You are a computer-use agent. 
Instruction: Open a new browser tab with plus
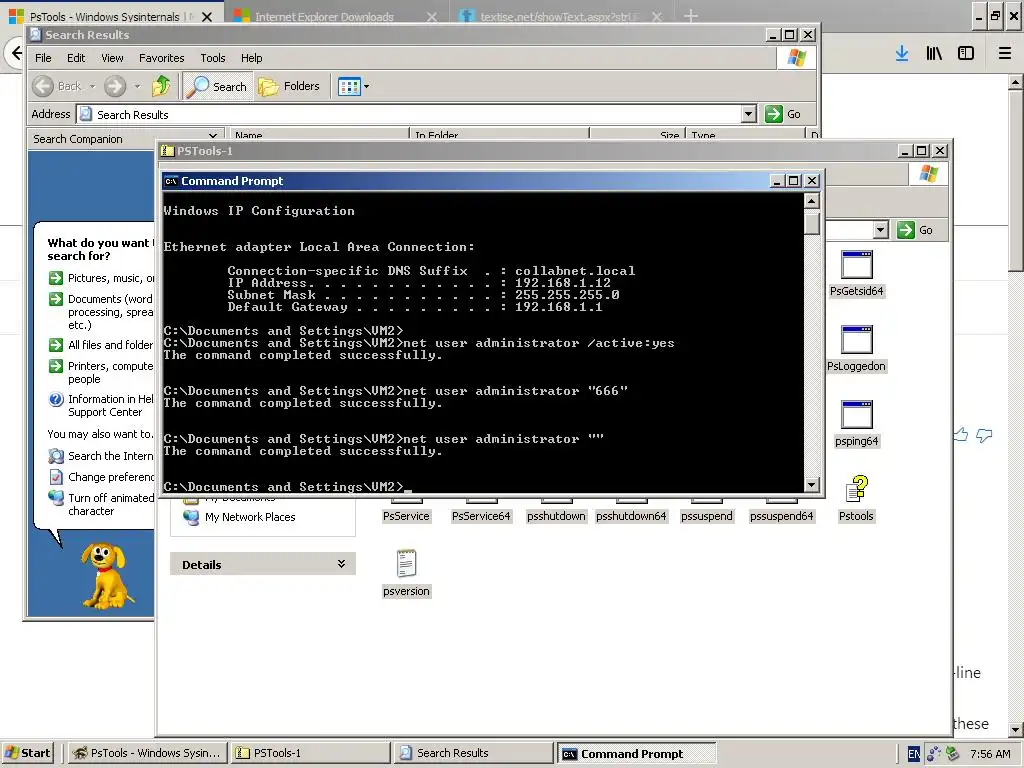tap(691, 16)
